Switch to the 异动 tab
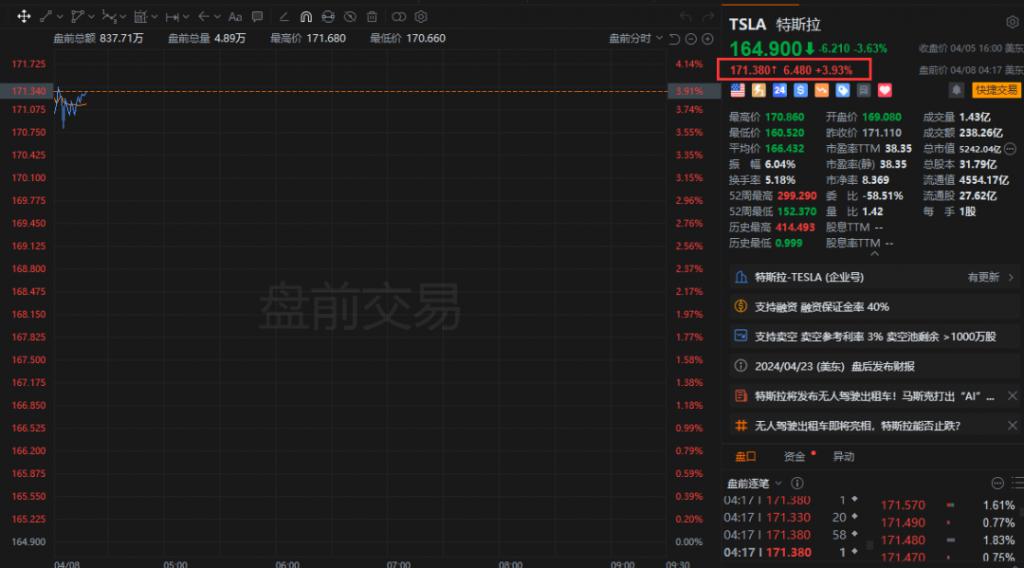This screenshot has height=568, width=1024. coord(843,456)
